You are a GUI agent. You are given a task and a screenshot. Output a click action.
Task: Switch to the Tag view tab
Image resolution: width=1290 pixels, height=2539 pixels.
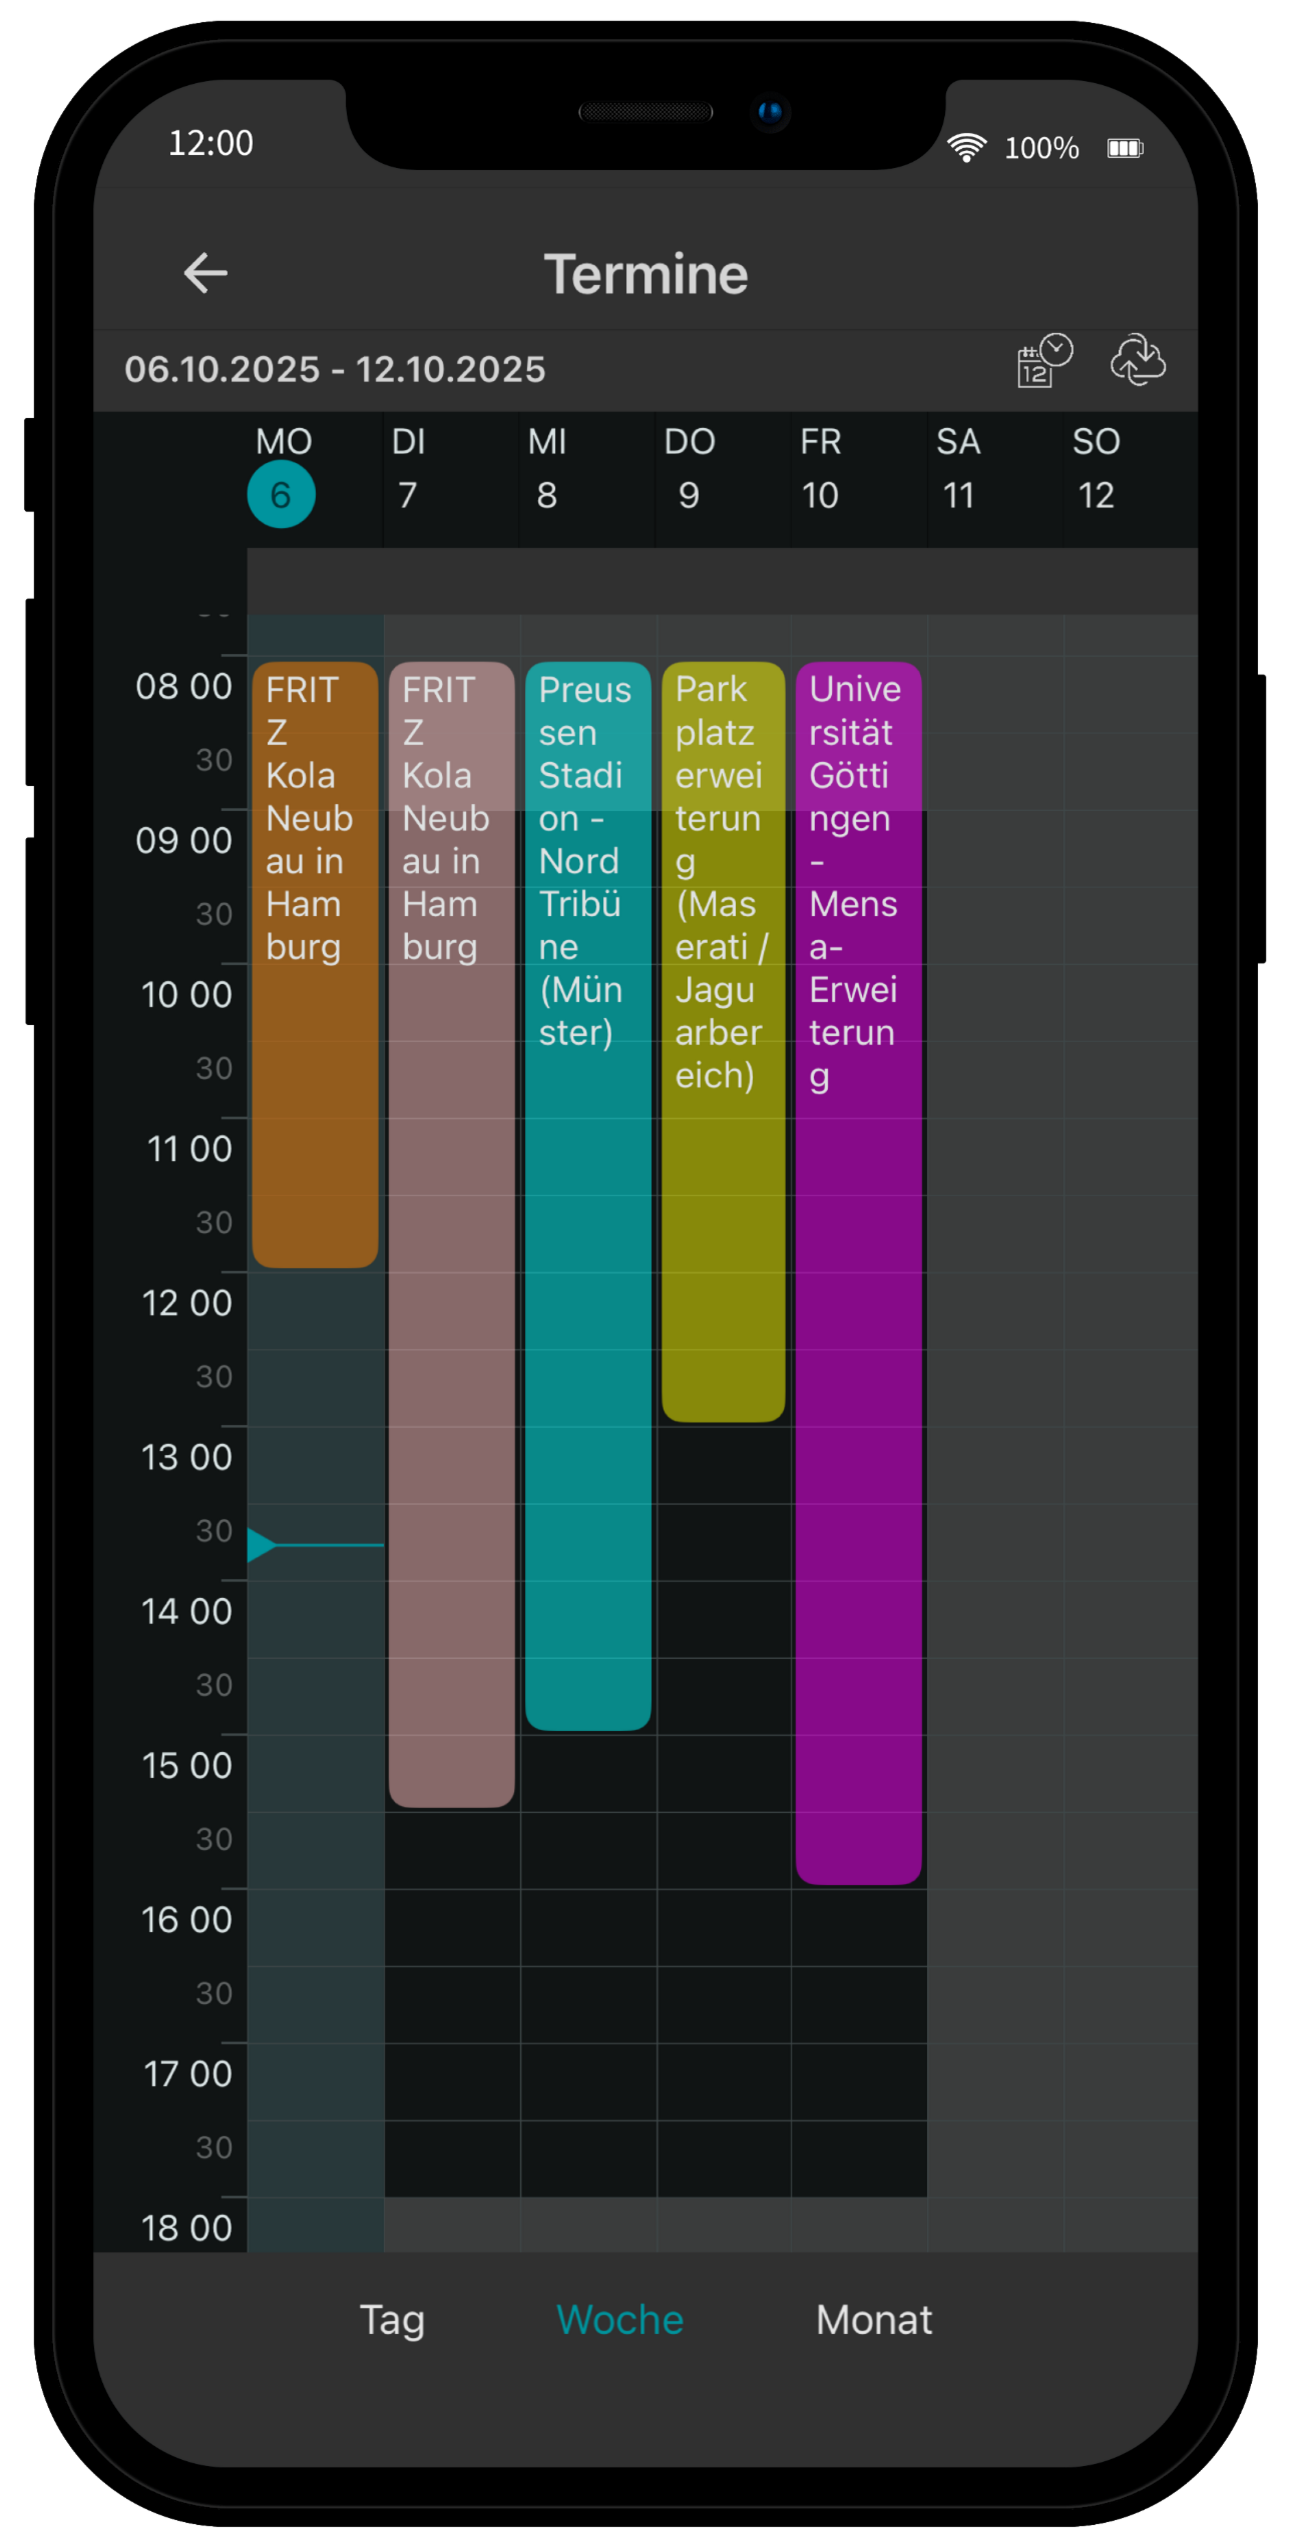[x=392, y=2319]
